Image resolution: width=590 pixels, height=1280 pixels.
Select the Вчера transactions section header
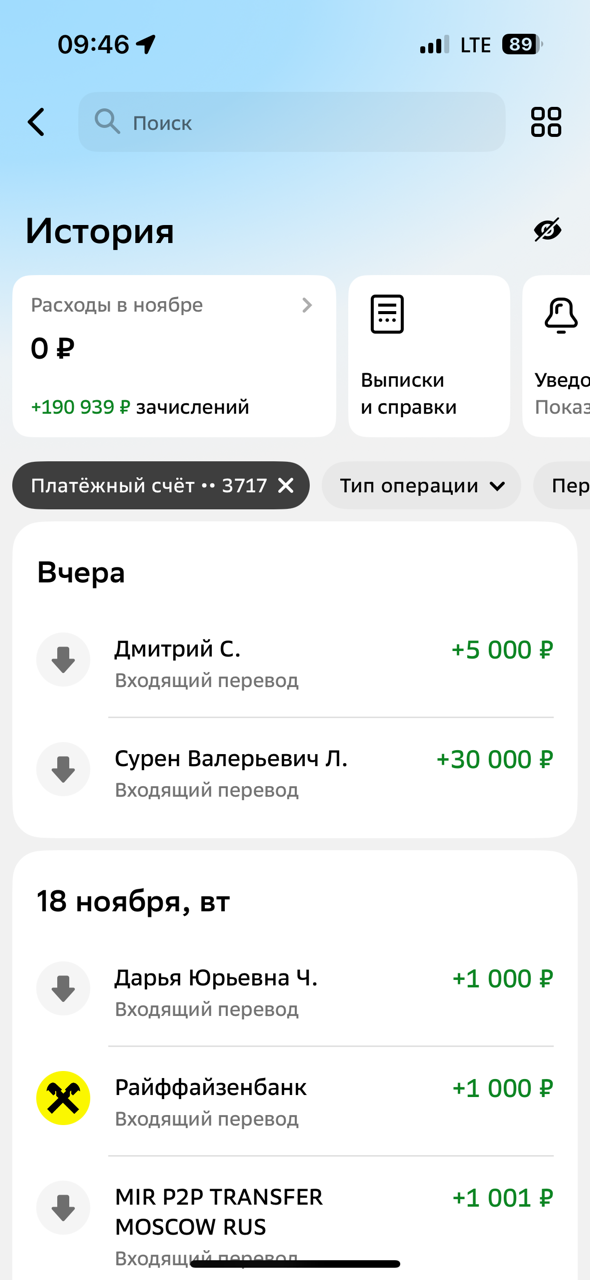pos(80,571)
